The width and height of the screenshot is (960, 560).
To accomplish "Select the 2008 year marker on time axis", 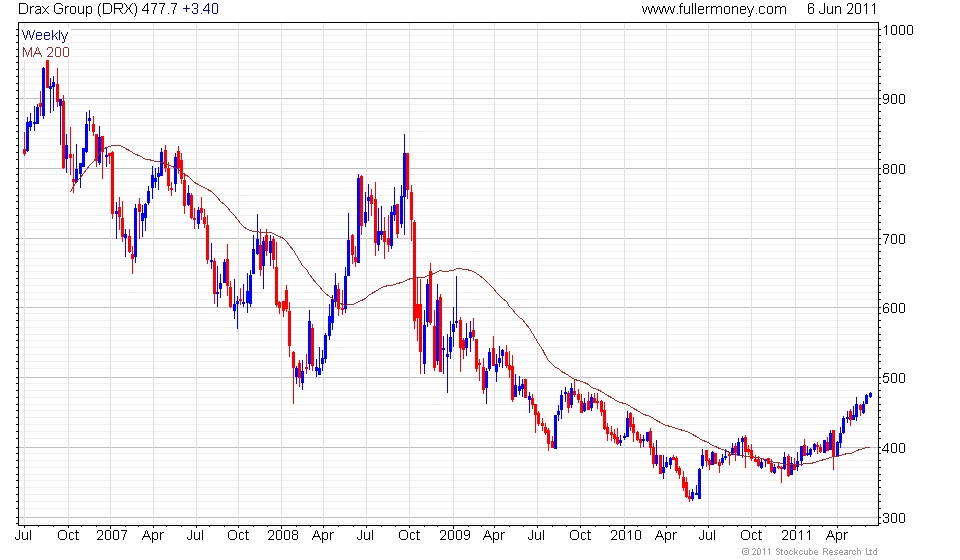I will click(282, 536).
